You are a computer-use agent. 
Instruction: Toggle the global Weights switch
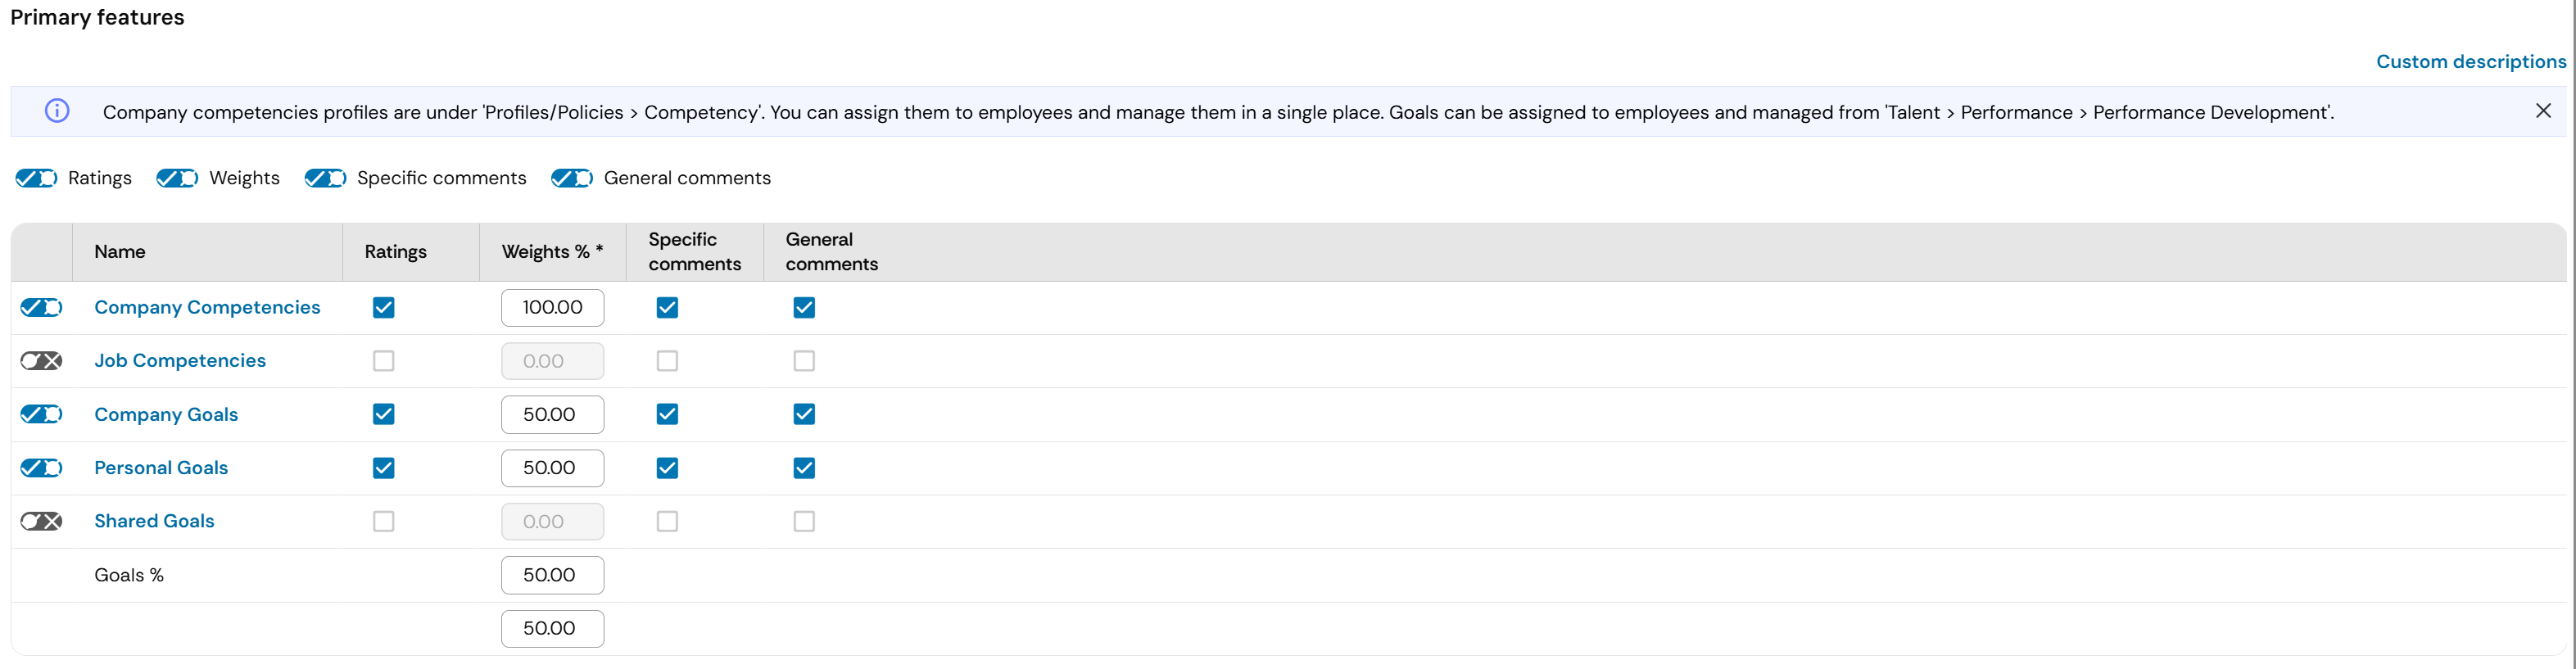[x=178, y=178]
